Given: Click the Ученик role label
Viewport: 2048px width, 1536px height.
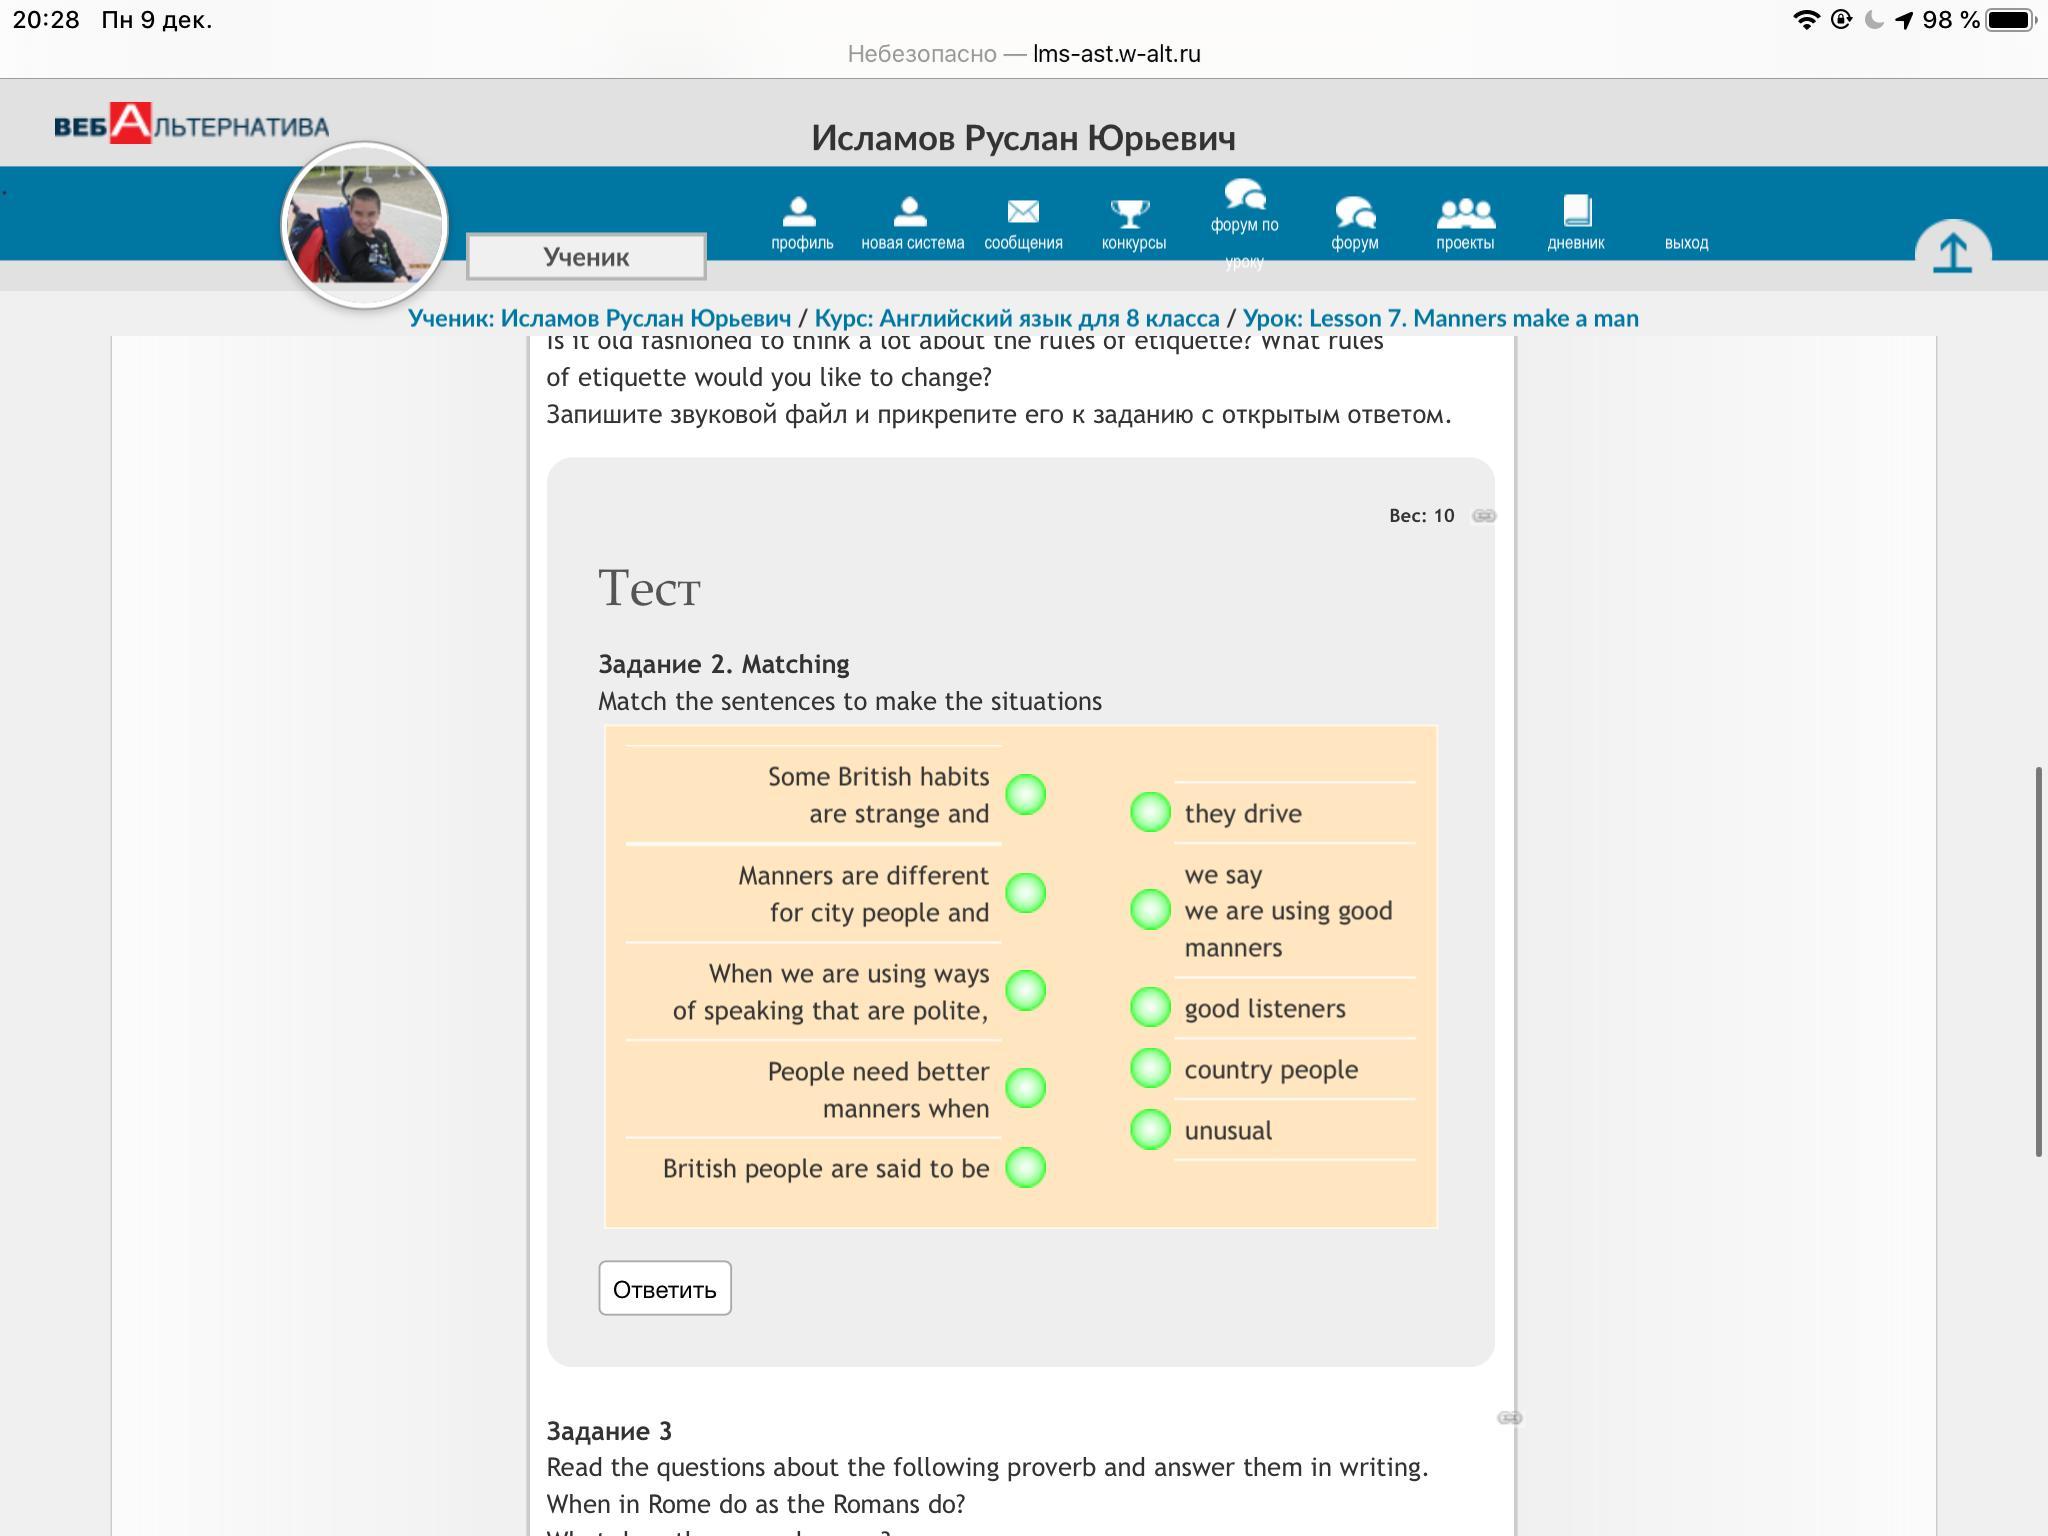Looking at the screenshot, I should 586,257.
